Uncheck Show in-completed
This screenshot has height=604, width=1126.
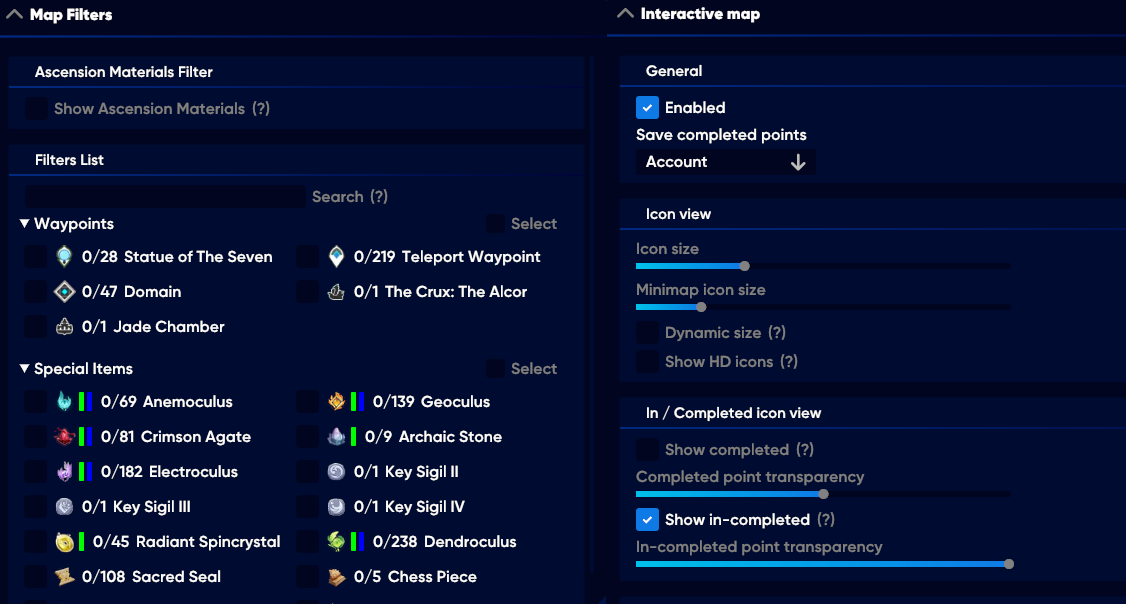coord(648,519)
